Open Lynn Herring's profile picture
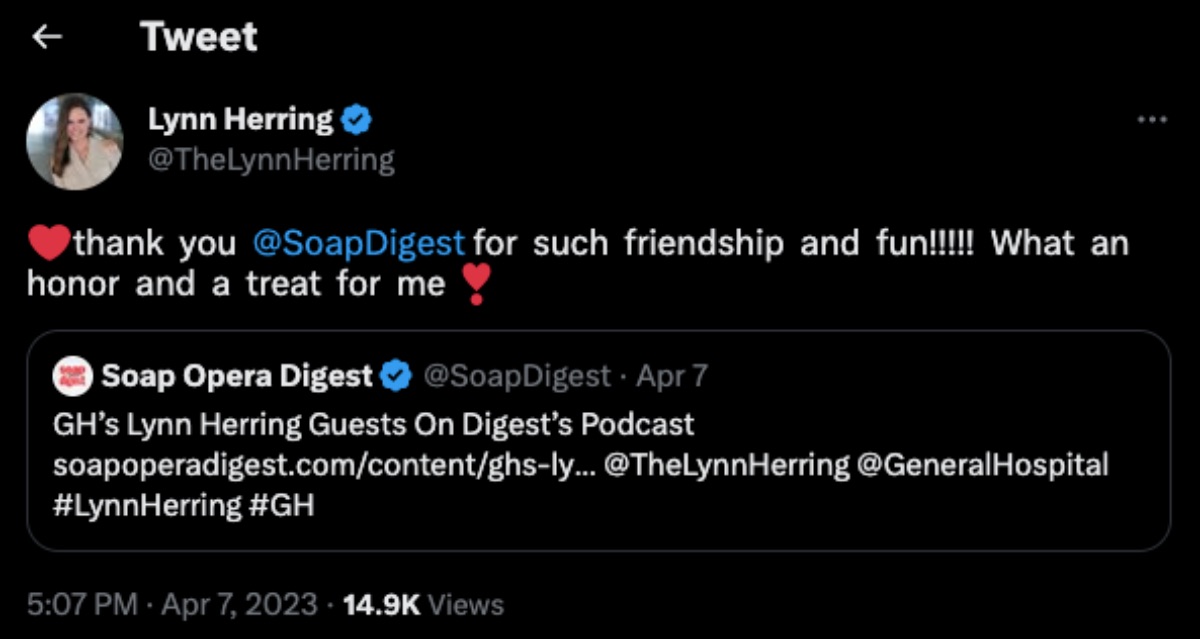Screen dimensions: 1200x639 74,141
